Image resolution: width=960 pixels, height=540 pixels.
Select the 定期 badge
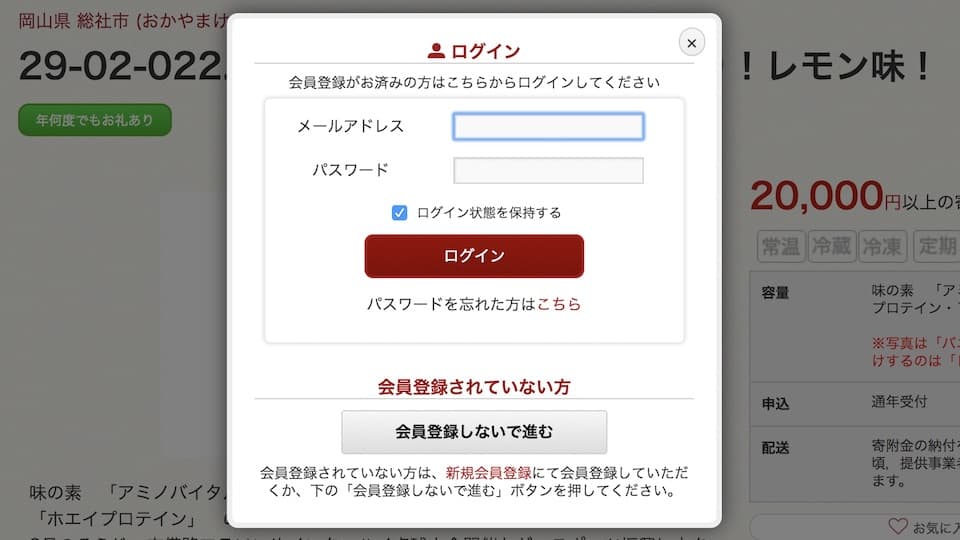click(937, 247)
